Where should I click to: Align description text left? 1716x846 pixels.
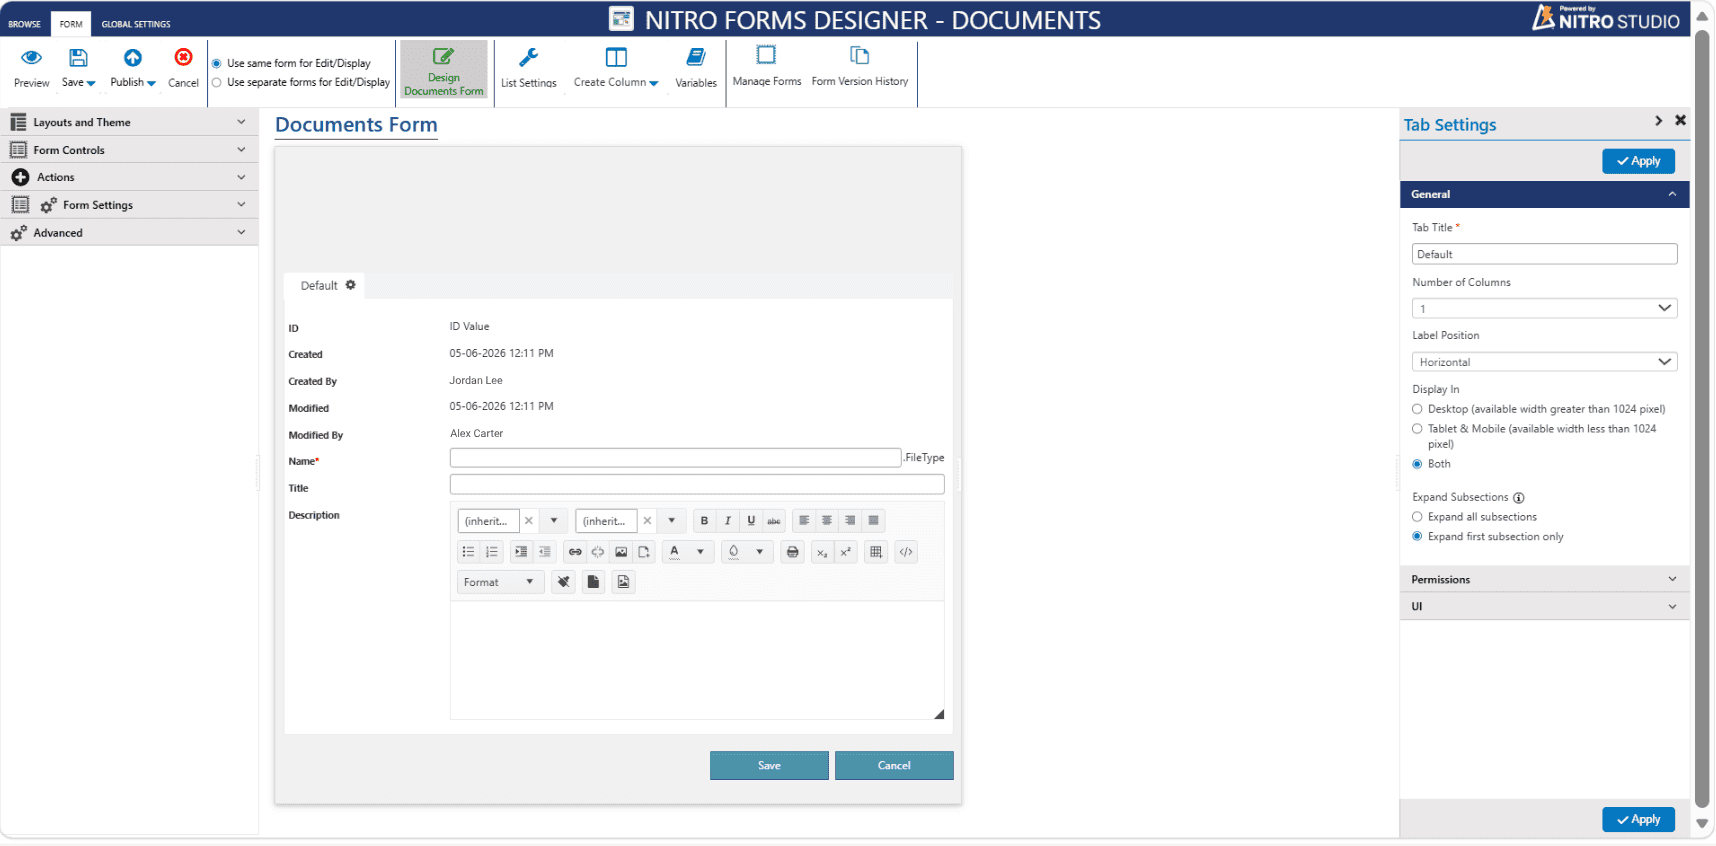coord(804,521)
